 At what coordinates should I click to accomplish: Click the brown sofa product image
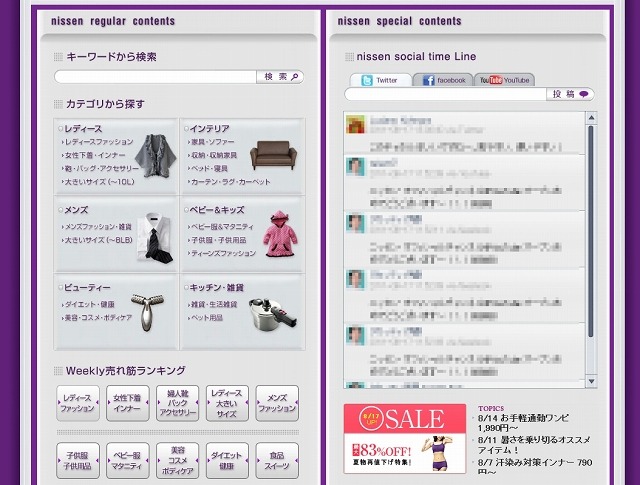pyautogui.click(x=273, y=155)
